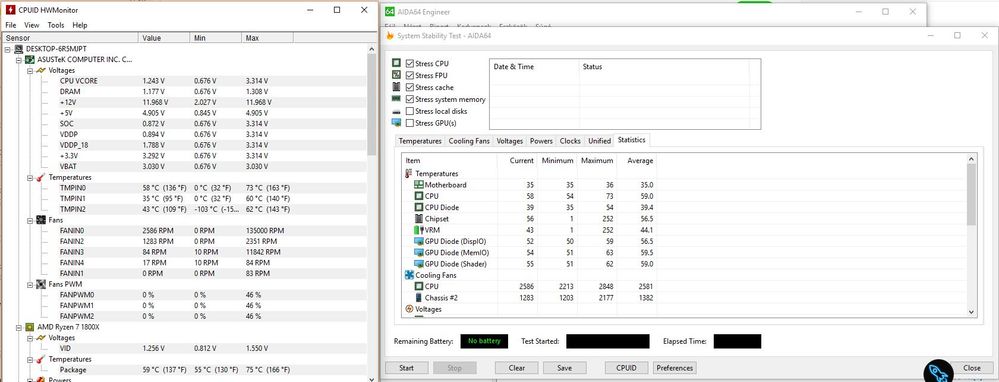Open the Help menu in HWMonitor
999x382 pixels.
tap(80, 25)
